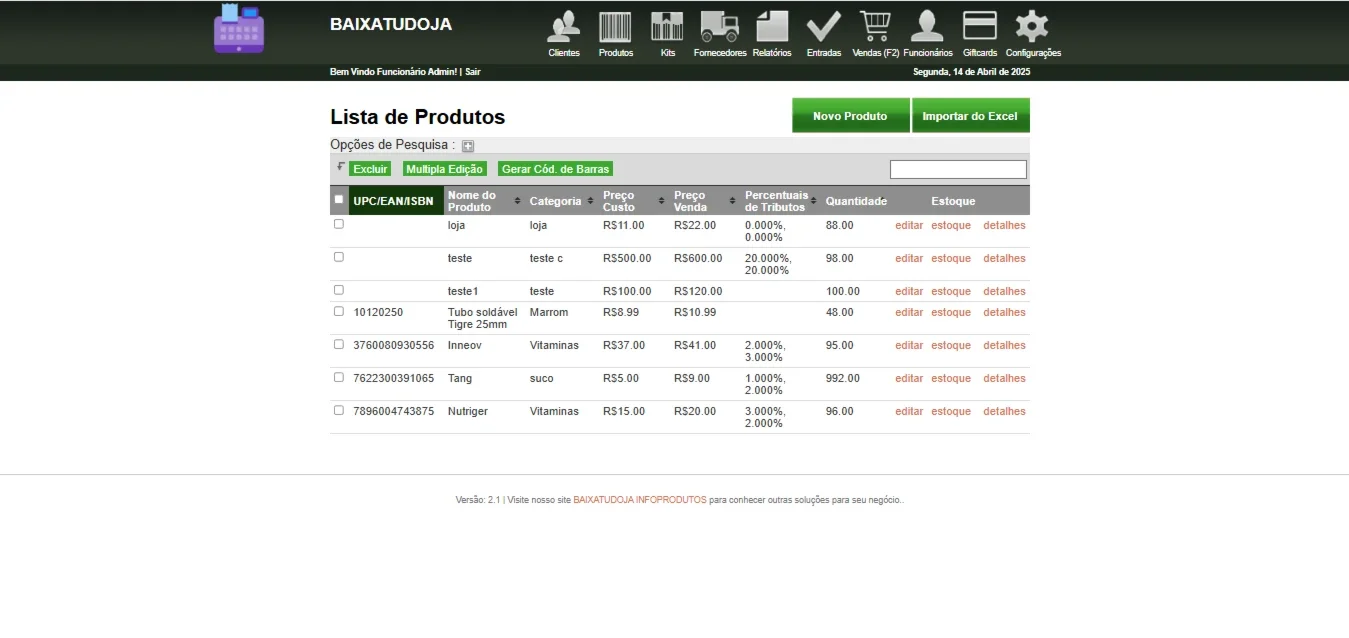Open the Fornecedores truck icon
Screen dimensions: 1349x638
coord(720,33)
